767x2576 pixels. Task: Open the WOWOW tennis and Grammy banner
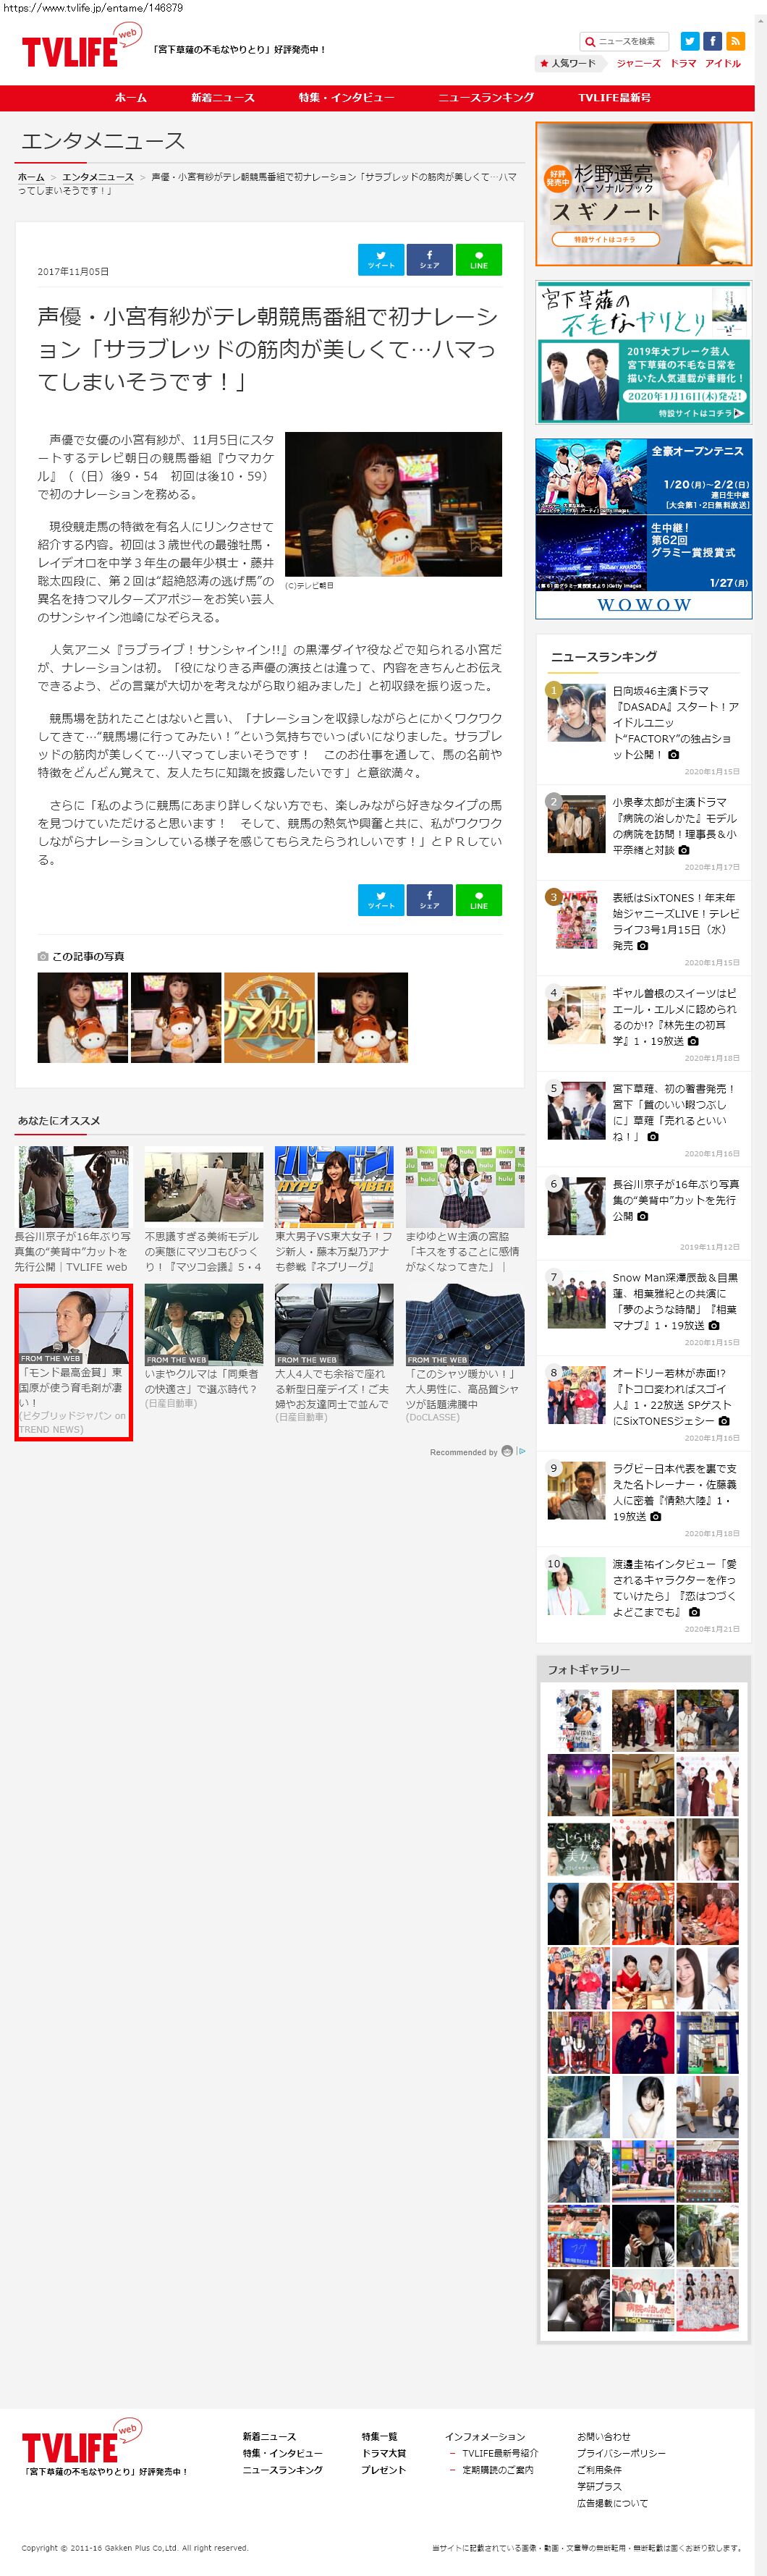tap(643, 528)
